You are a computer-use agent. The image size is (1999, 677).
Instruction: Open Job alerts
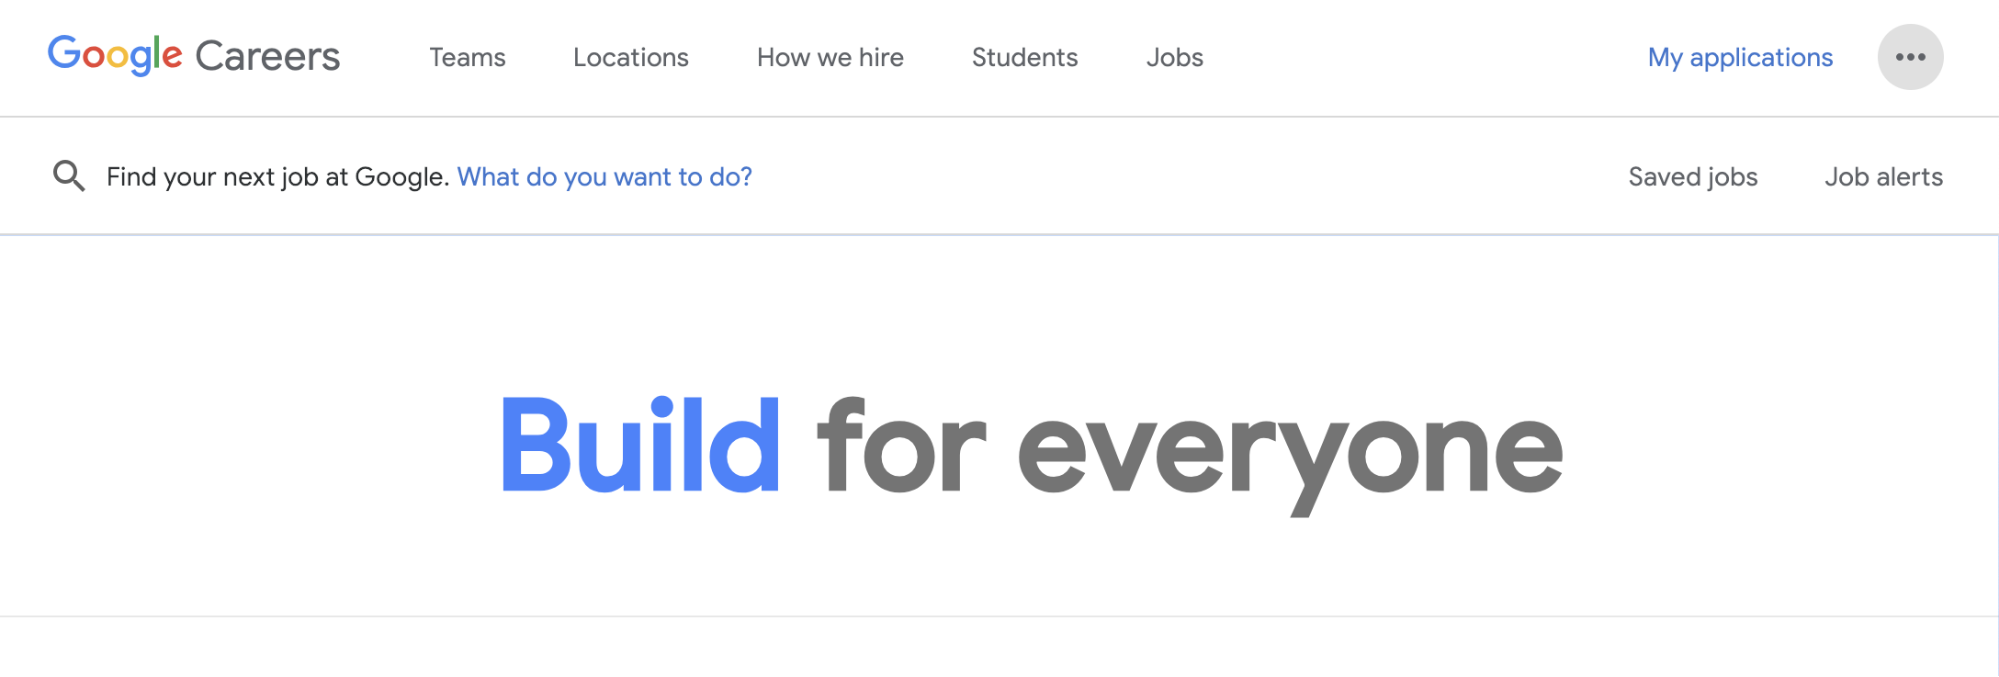(x=1883, y=177)
